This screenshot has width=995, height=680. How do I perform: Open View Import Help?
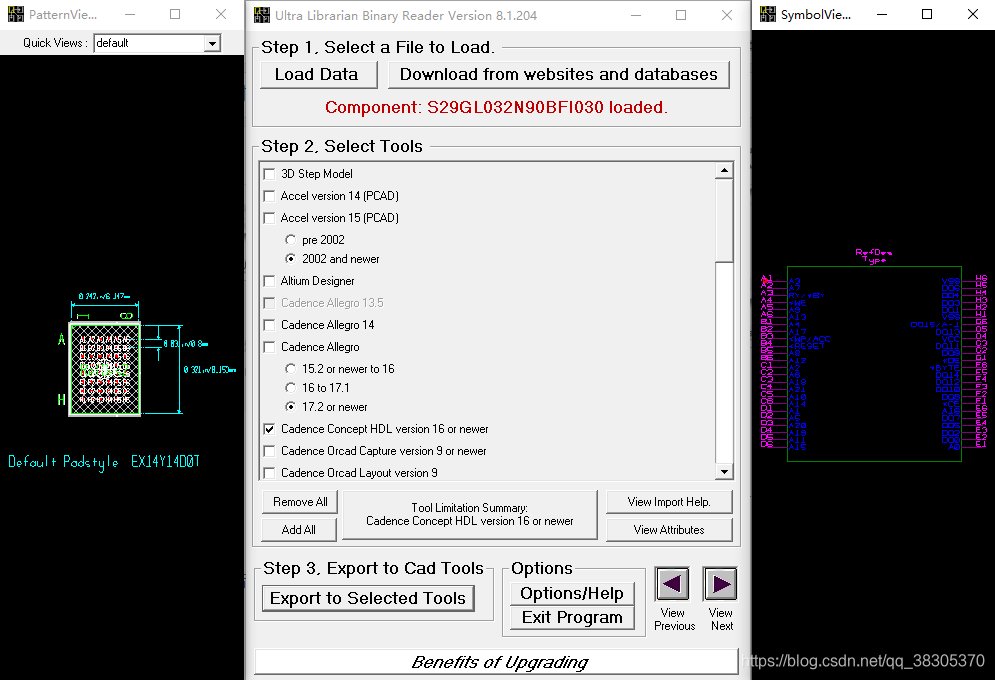[669, 502]
